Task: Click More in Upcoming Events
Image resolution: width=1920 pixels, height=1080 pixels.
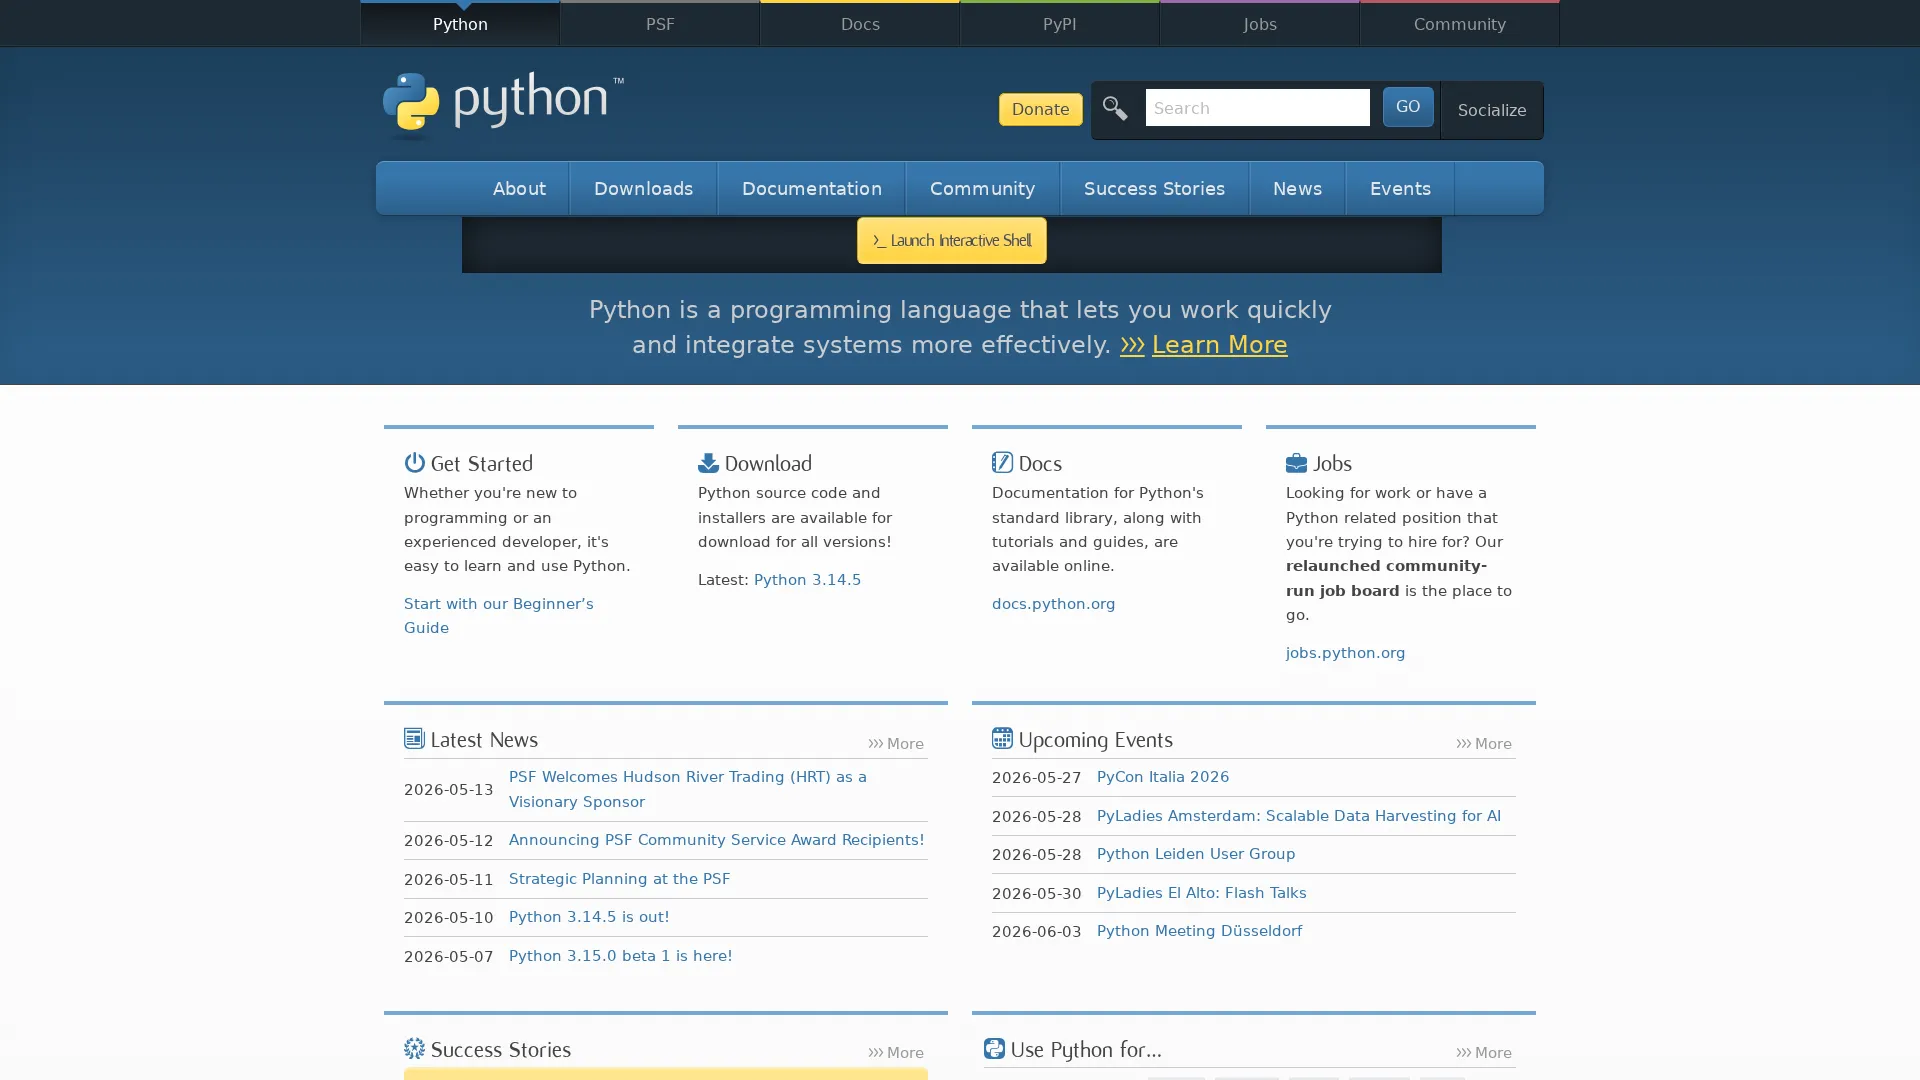Action: coord(1483,744)
